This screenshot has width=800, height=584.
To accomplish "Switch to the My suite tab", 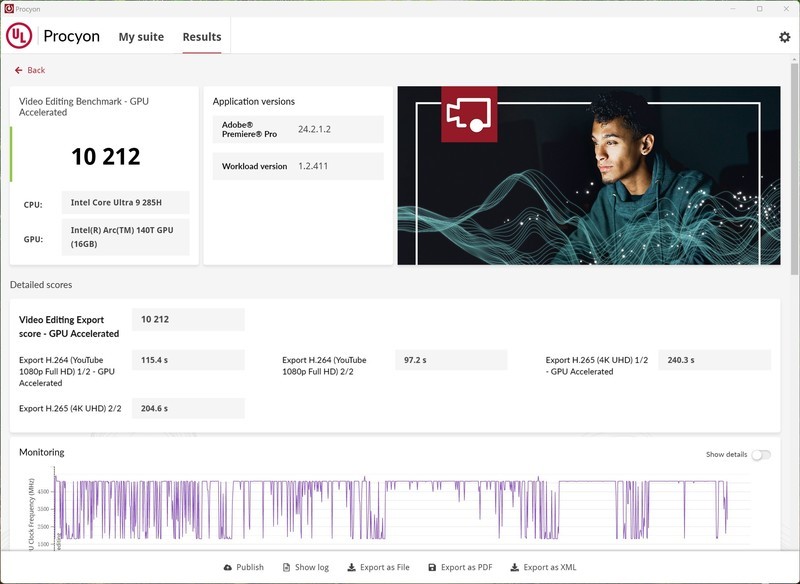I will click(x=141, y=37).
